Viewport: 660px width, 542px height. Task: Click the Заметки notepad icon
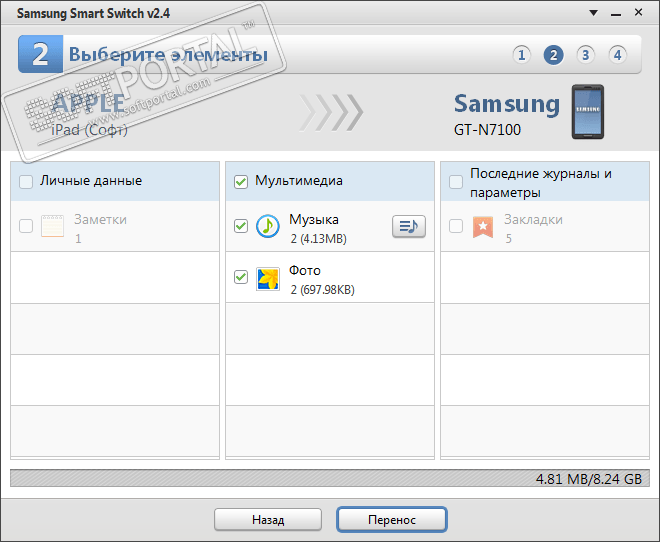tap(53, 226)
